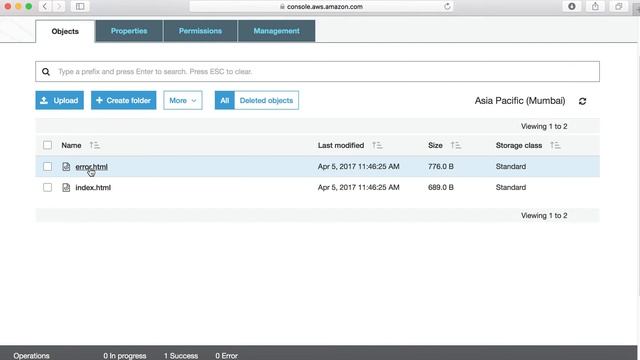Sort by Name column sort icon

(x=95, y=145)
